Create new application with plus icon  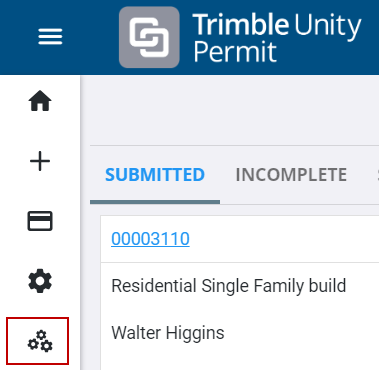click(x=40, y=161)
